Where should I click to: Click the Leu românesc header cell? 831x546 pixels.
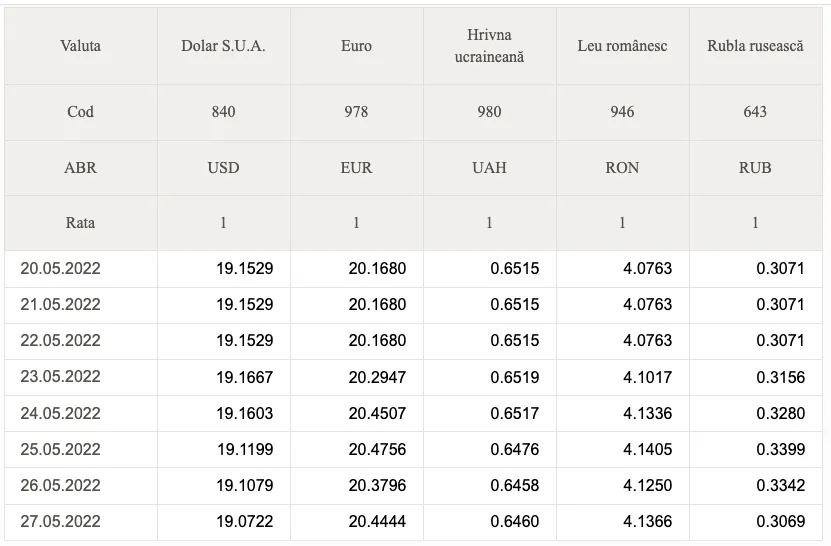[x=623, y=46]
